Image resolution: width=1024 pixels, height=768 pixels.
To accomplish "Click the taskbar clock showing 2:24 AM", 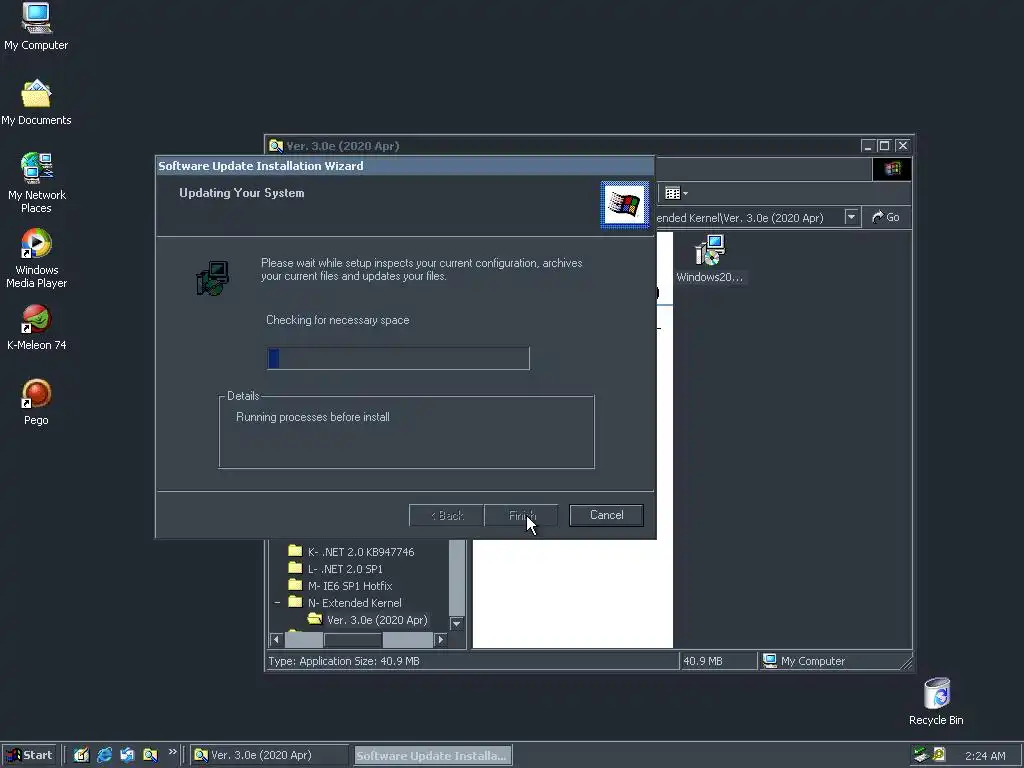I will click(x=985, y=756).
